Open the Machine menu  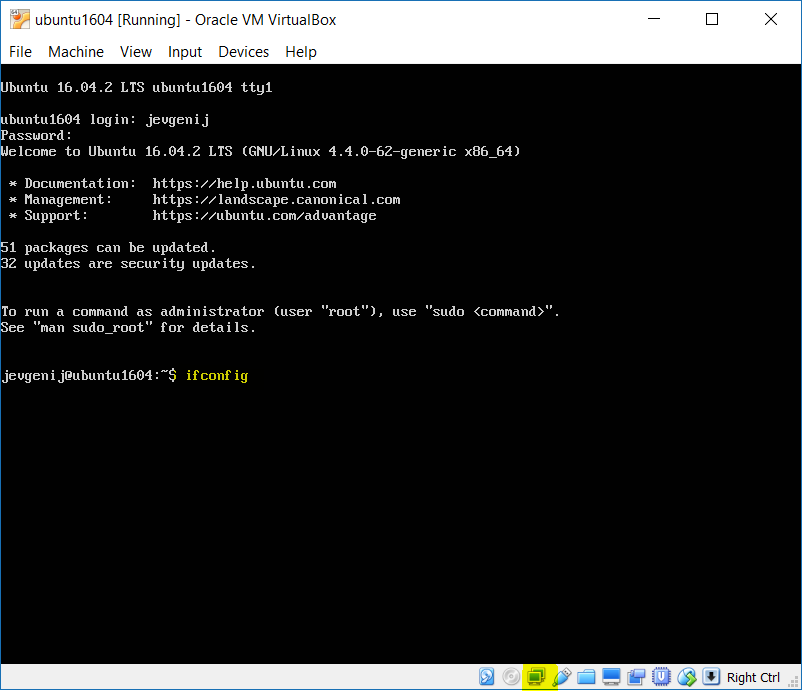point(76,52)
